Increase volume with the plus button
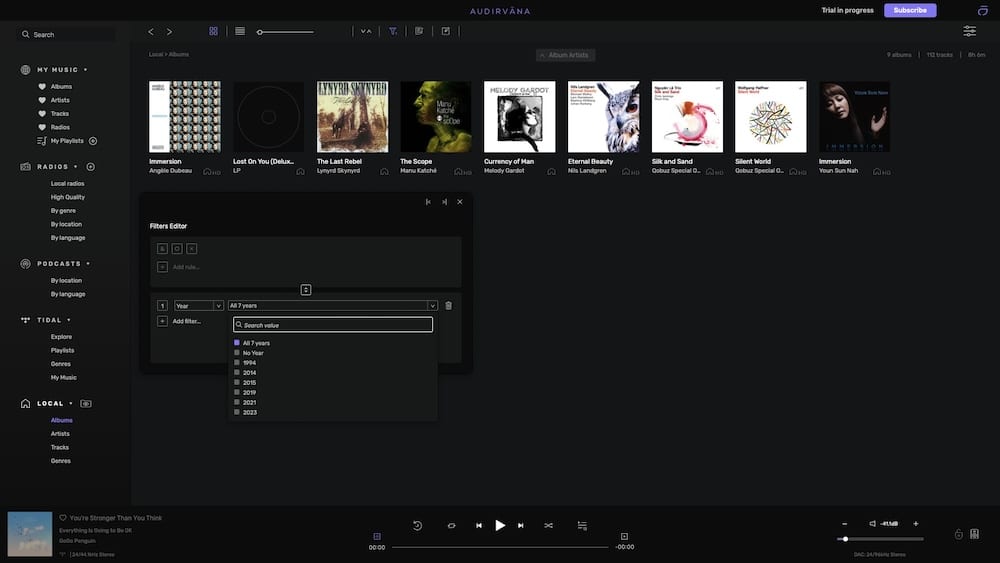1000x563 pixels. click(x=916, y=523)
